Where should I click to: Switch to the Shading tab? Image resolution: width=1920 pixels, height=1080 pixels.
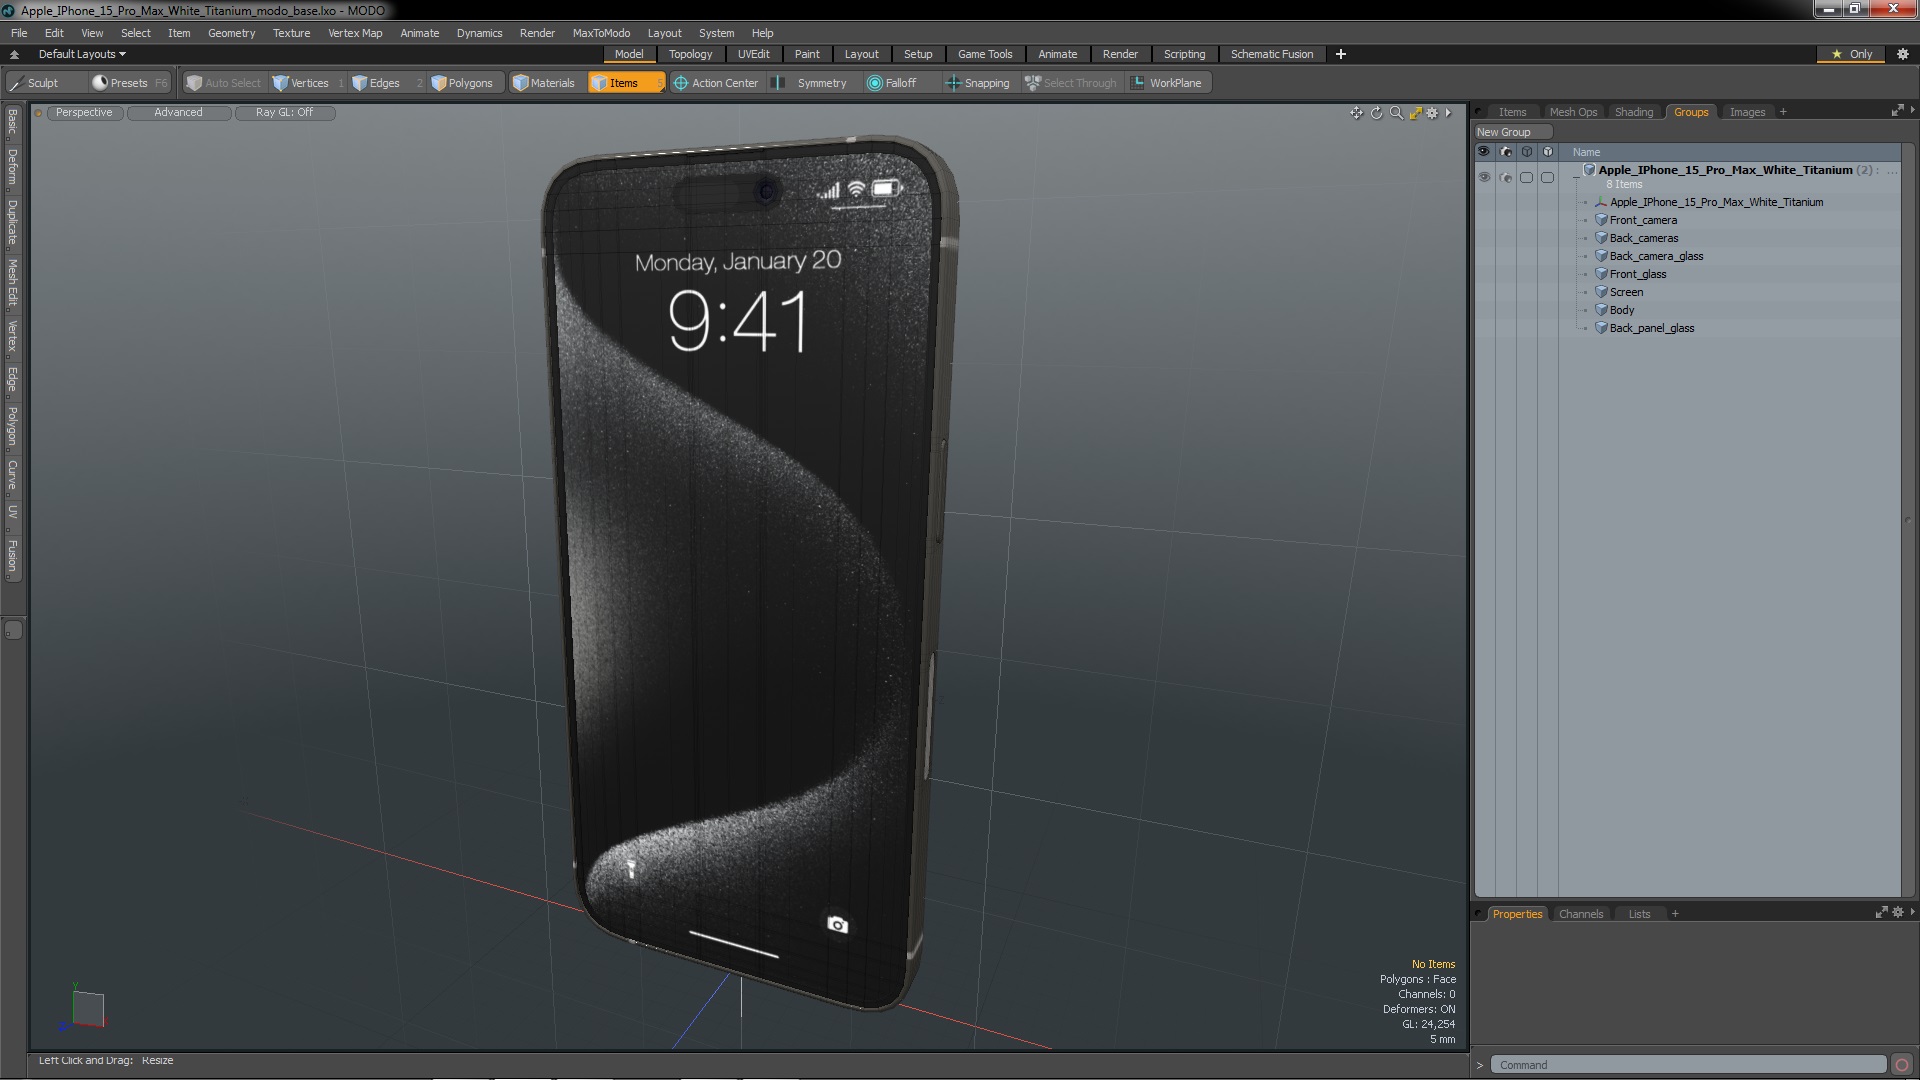[x=1634, y=112]
